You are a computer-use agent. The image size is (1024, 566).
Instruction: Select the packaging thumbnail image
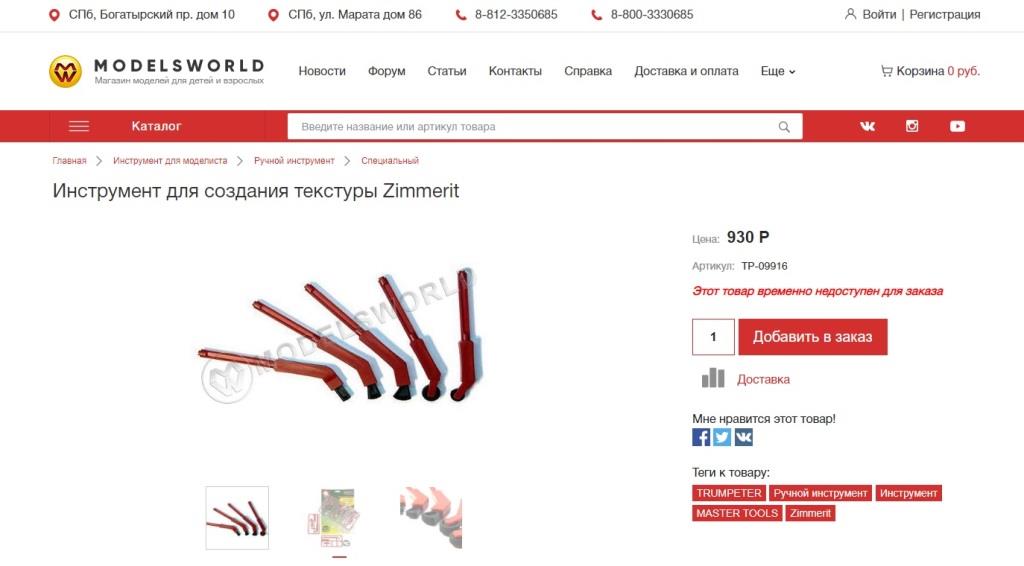pos(333,518)
